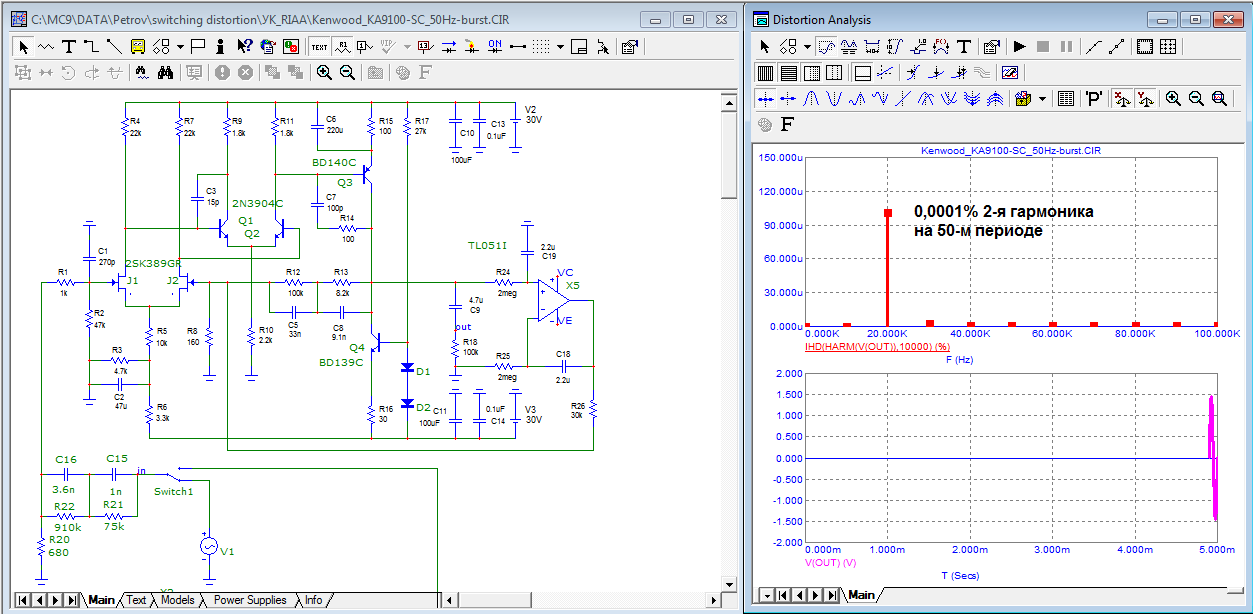Open the dropdown beside the analysis toolbox icon
This screenshot has width=1253, height=614.
point(1042,98)
